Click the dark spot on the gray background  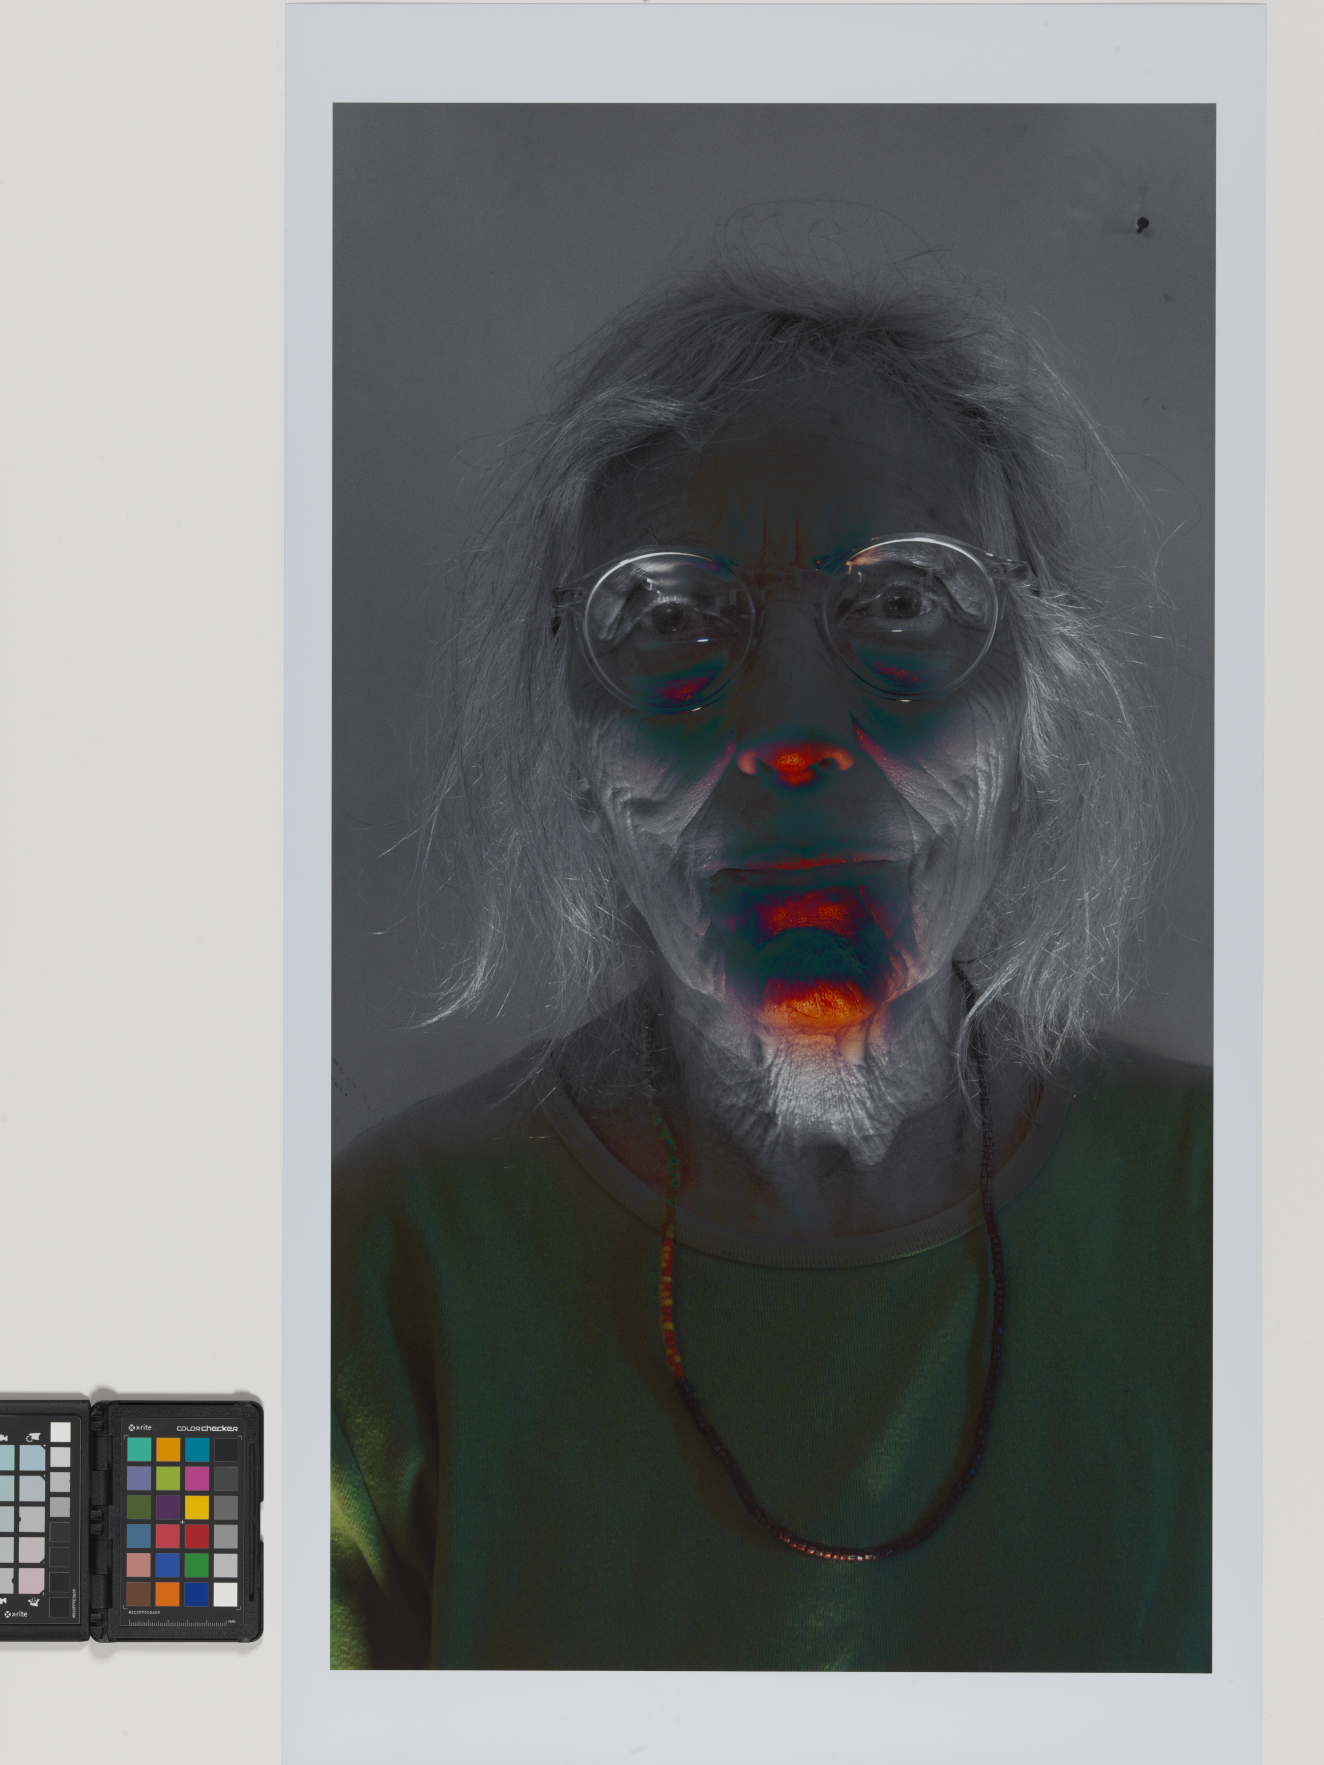point(1142,226)
